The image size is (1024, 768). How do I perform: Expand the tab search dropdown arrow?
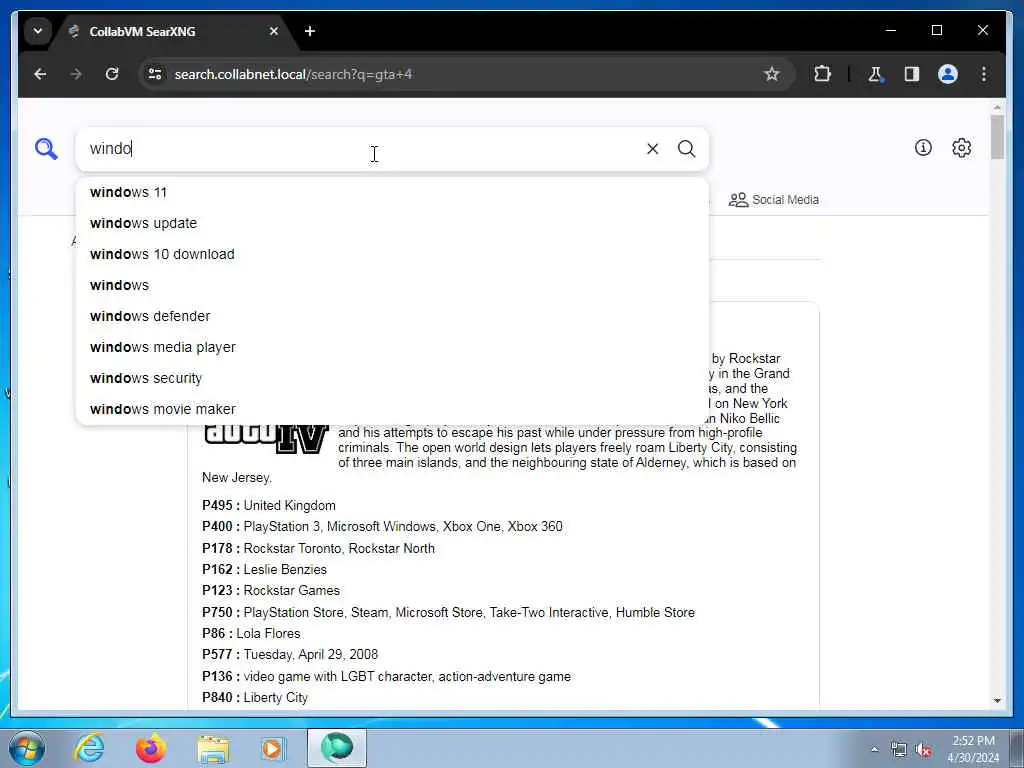click(38, 31)
